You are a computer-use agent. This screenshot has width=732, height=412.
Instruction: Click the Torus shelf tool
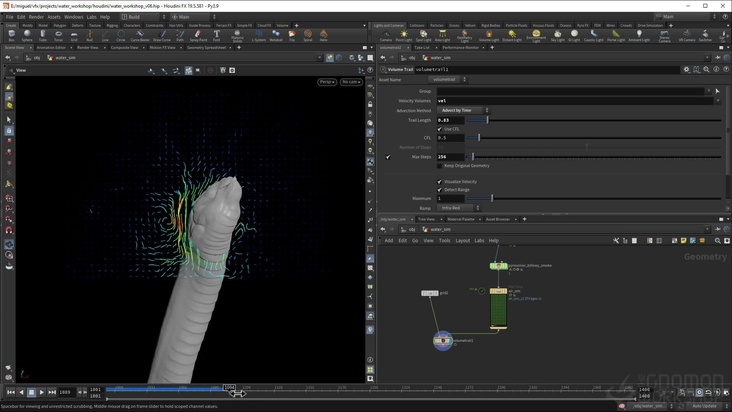pos(58,35)
